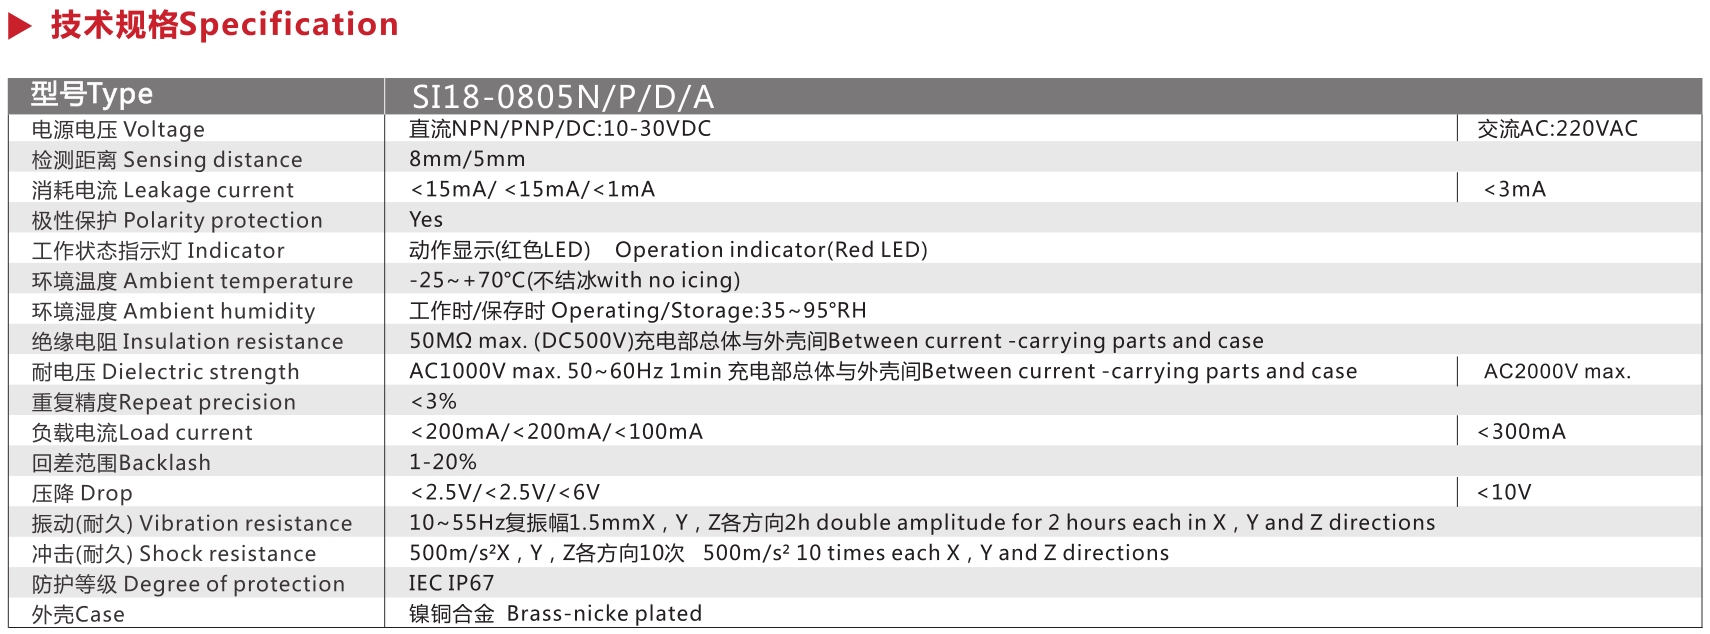Select the Polarity protection Yes value
This screenshot has width=1710, height=634.
[426, 220]
